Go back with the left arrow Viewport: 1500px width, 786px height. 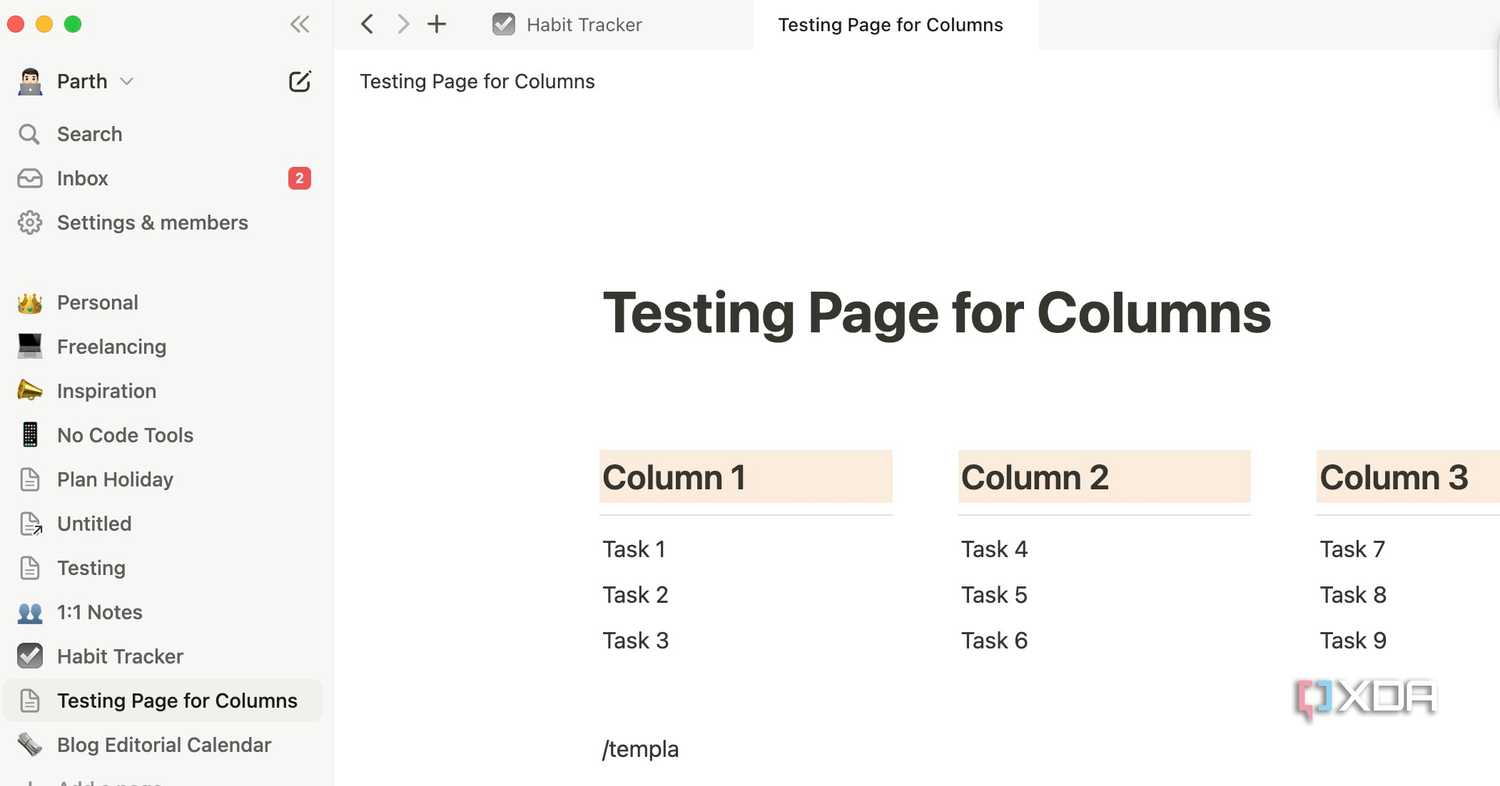367,24
